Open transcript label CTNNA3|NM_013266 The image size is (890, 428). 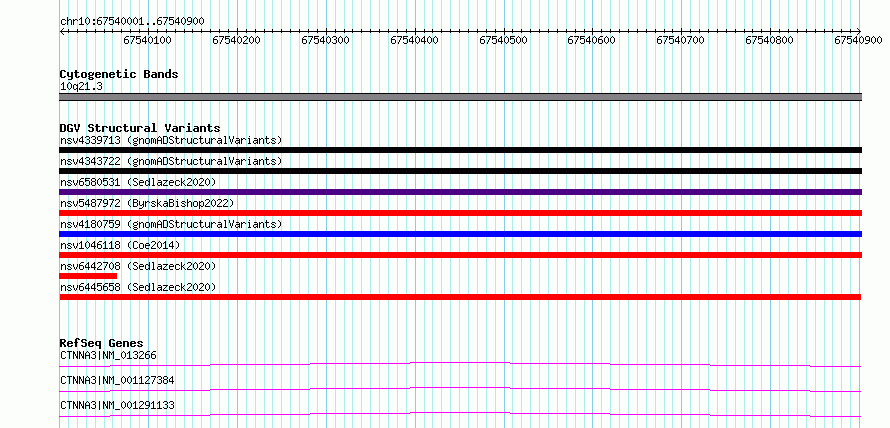click(108, 356)
